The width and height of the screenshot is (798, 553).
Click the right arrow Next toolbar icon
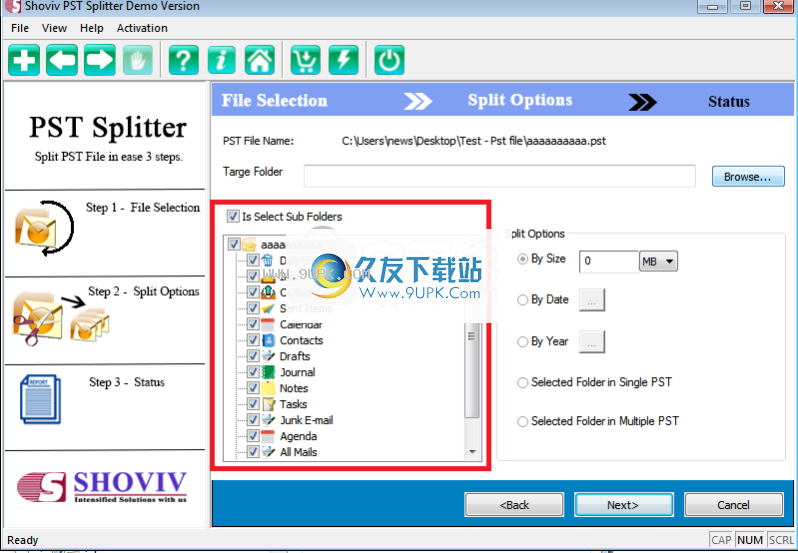(100, 60)
